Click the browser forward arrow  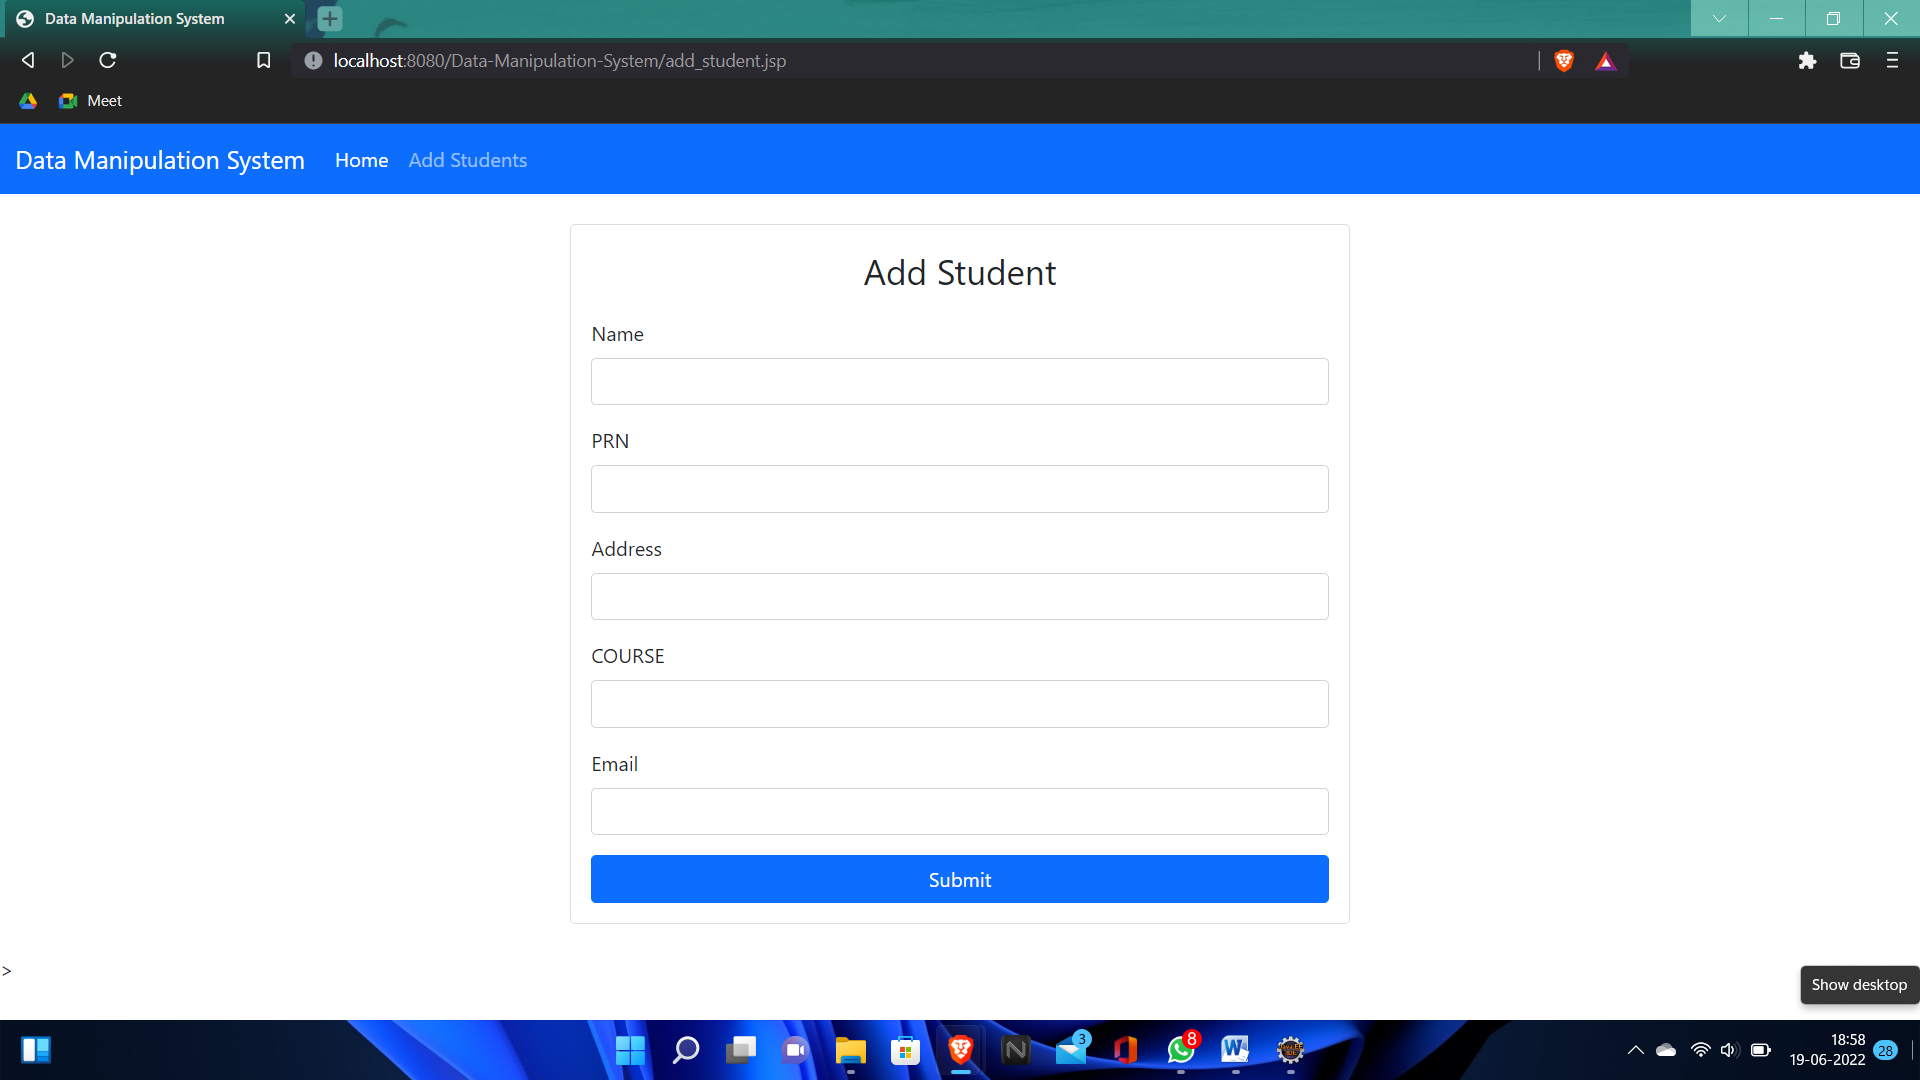67,60
